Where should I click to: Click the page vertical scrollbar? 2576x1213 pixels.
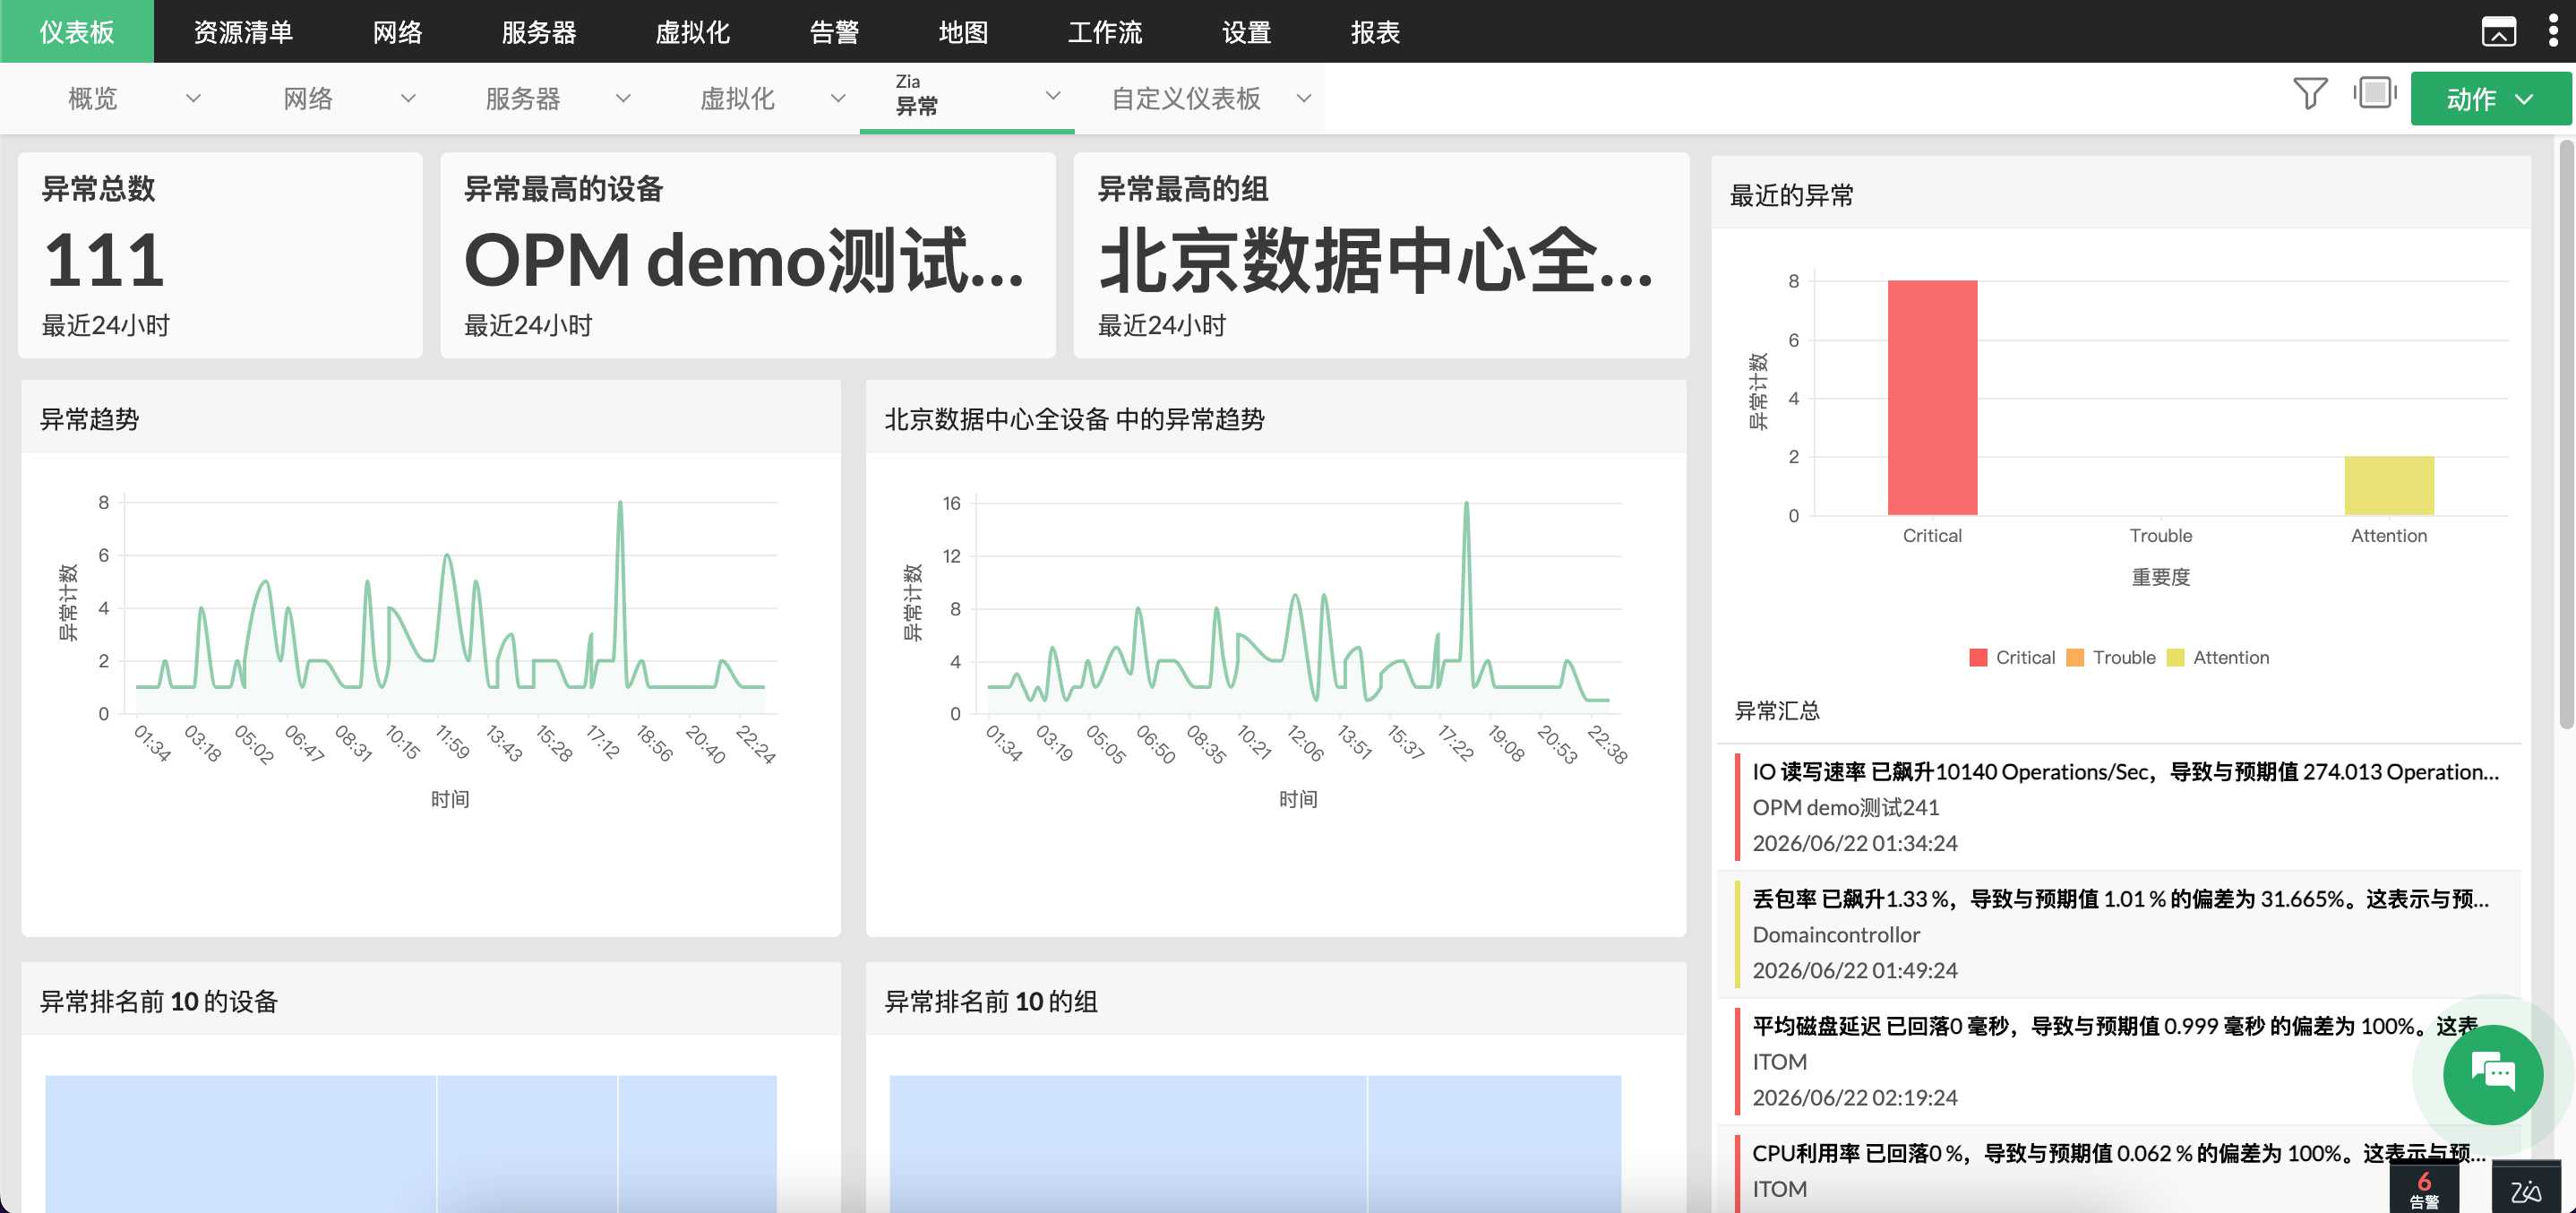[x=2566, y=435]
